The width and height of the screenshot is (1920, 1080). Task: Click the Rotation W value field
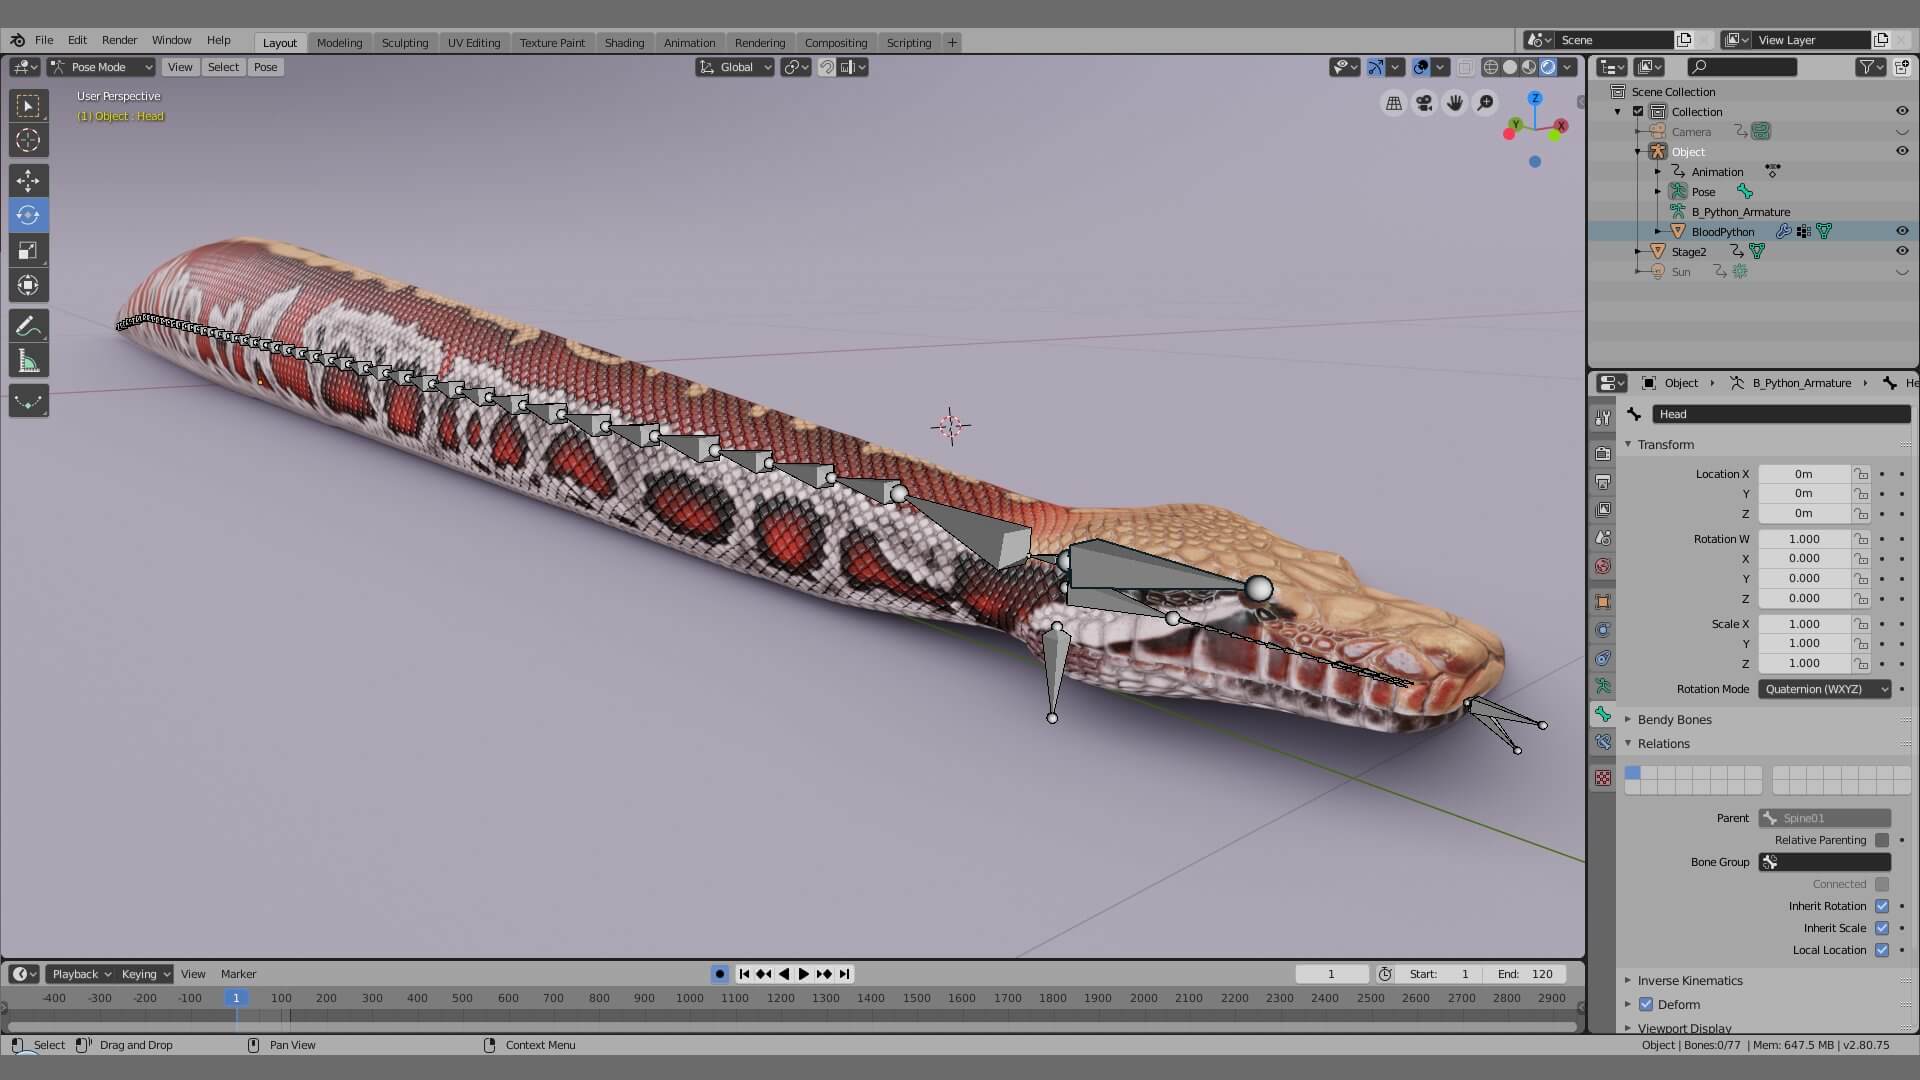(x=1804, y=539)
